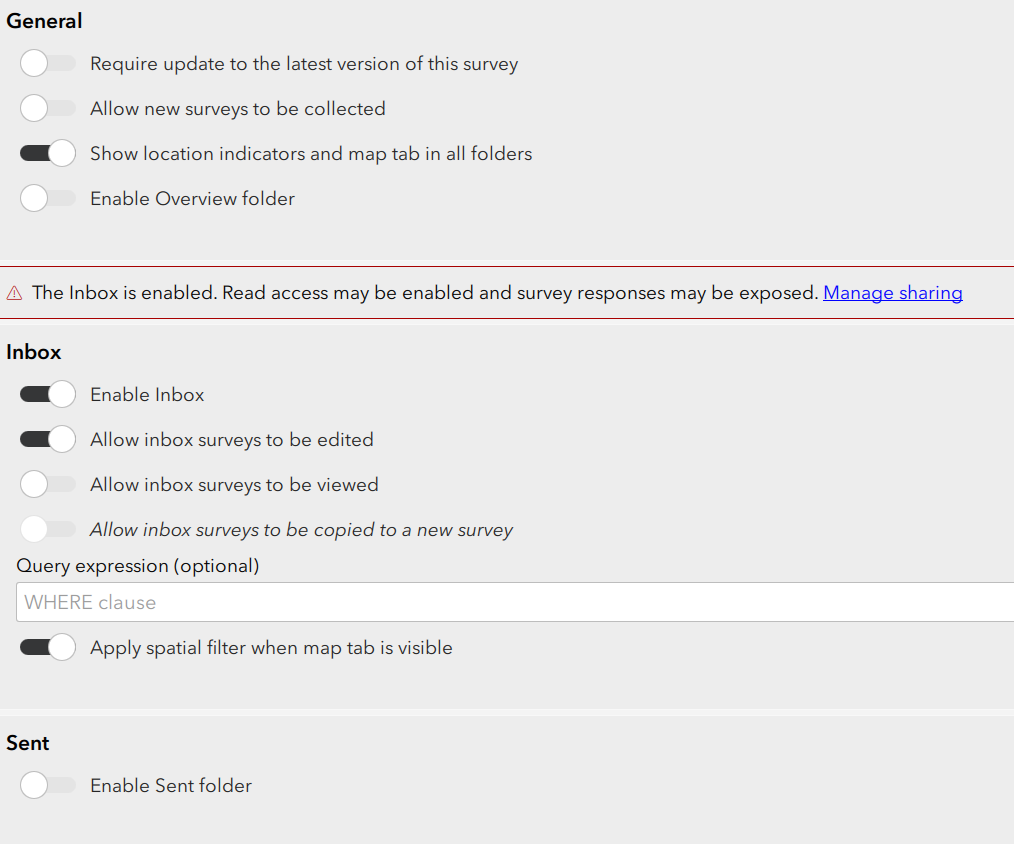
Task: Enable 'Allow inbox surveys to be copied'
Action: pyautogui.click(x=47, y=529)
